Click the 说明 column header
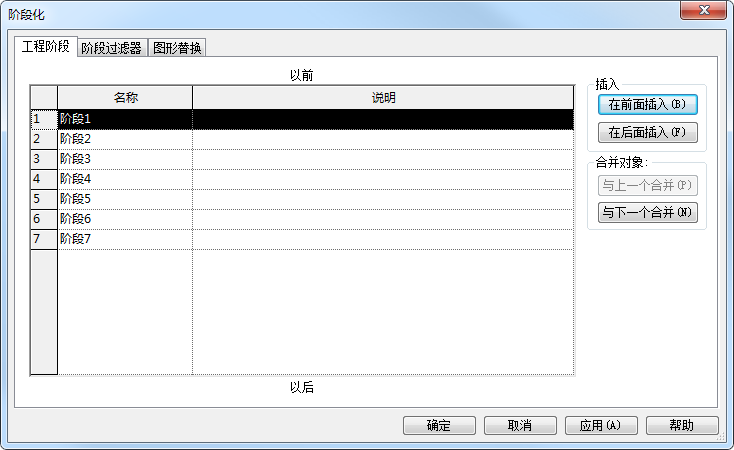Viewport: 734px width, 450px height. tap(383, 97)
